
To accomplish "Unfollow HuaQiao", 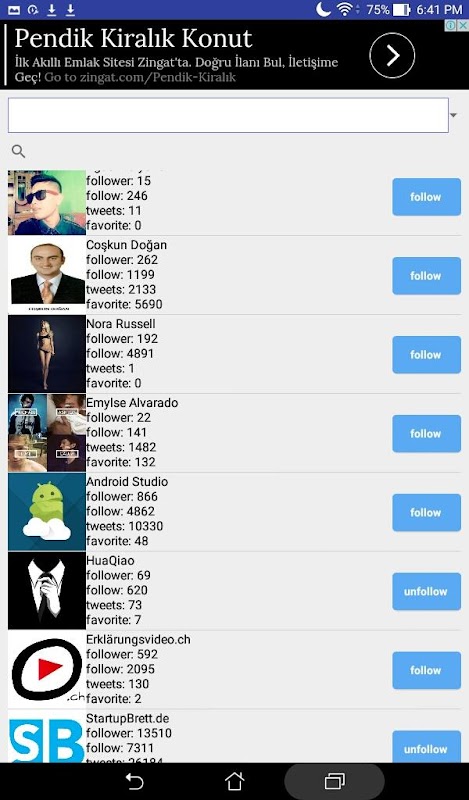I will coord(426,592).
